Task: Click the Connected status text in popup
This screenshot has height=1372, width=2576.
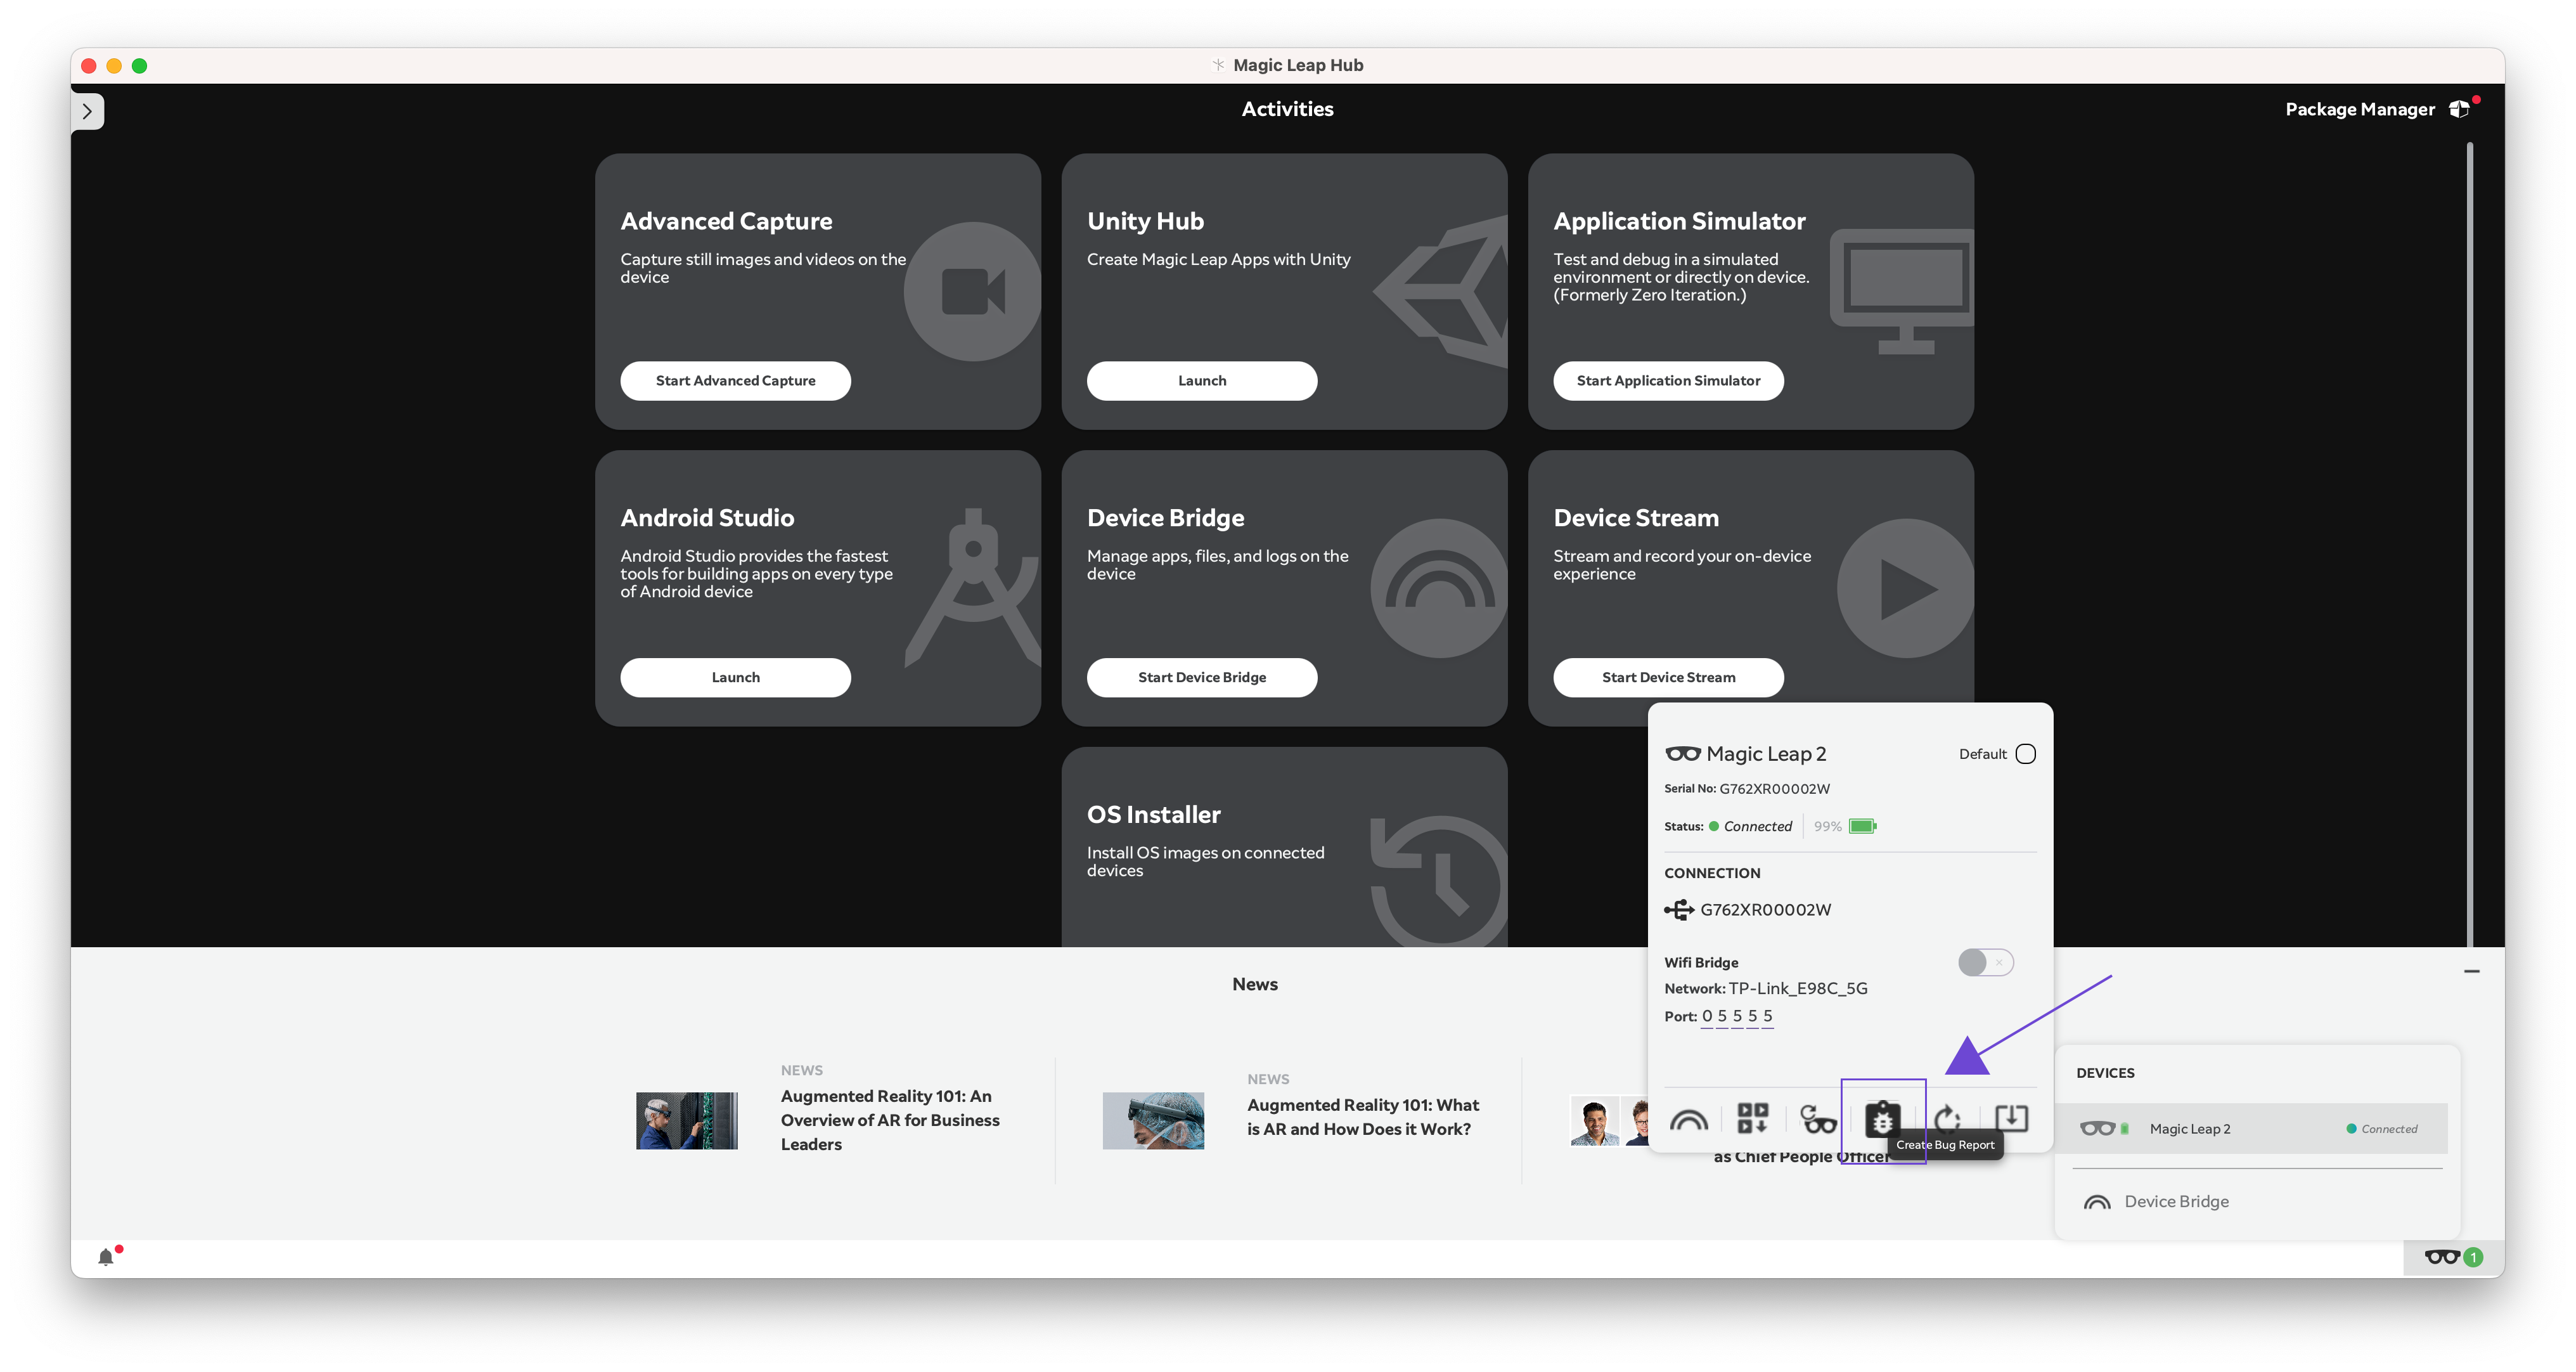Action: 1757,826
